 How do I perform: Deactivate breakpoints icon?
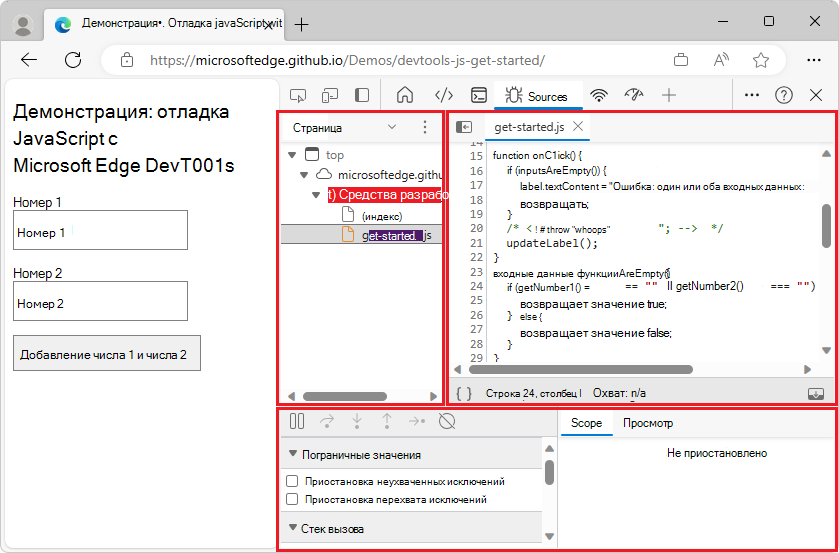click(447, 421)
